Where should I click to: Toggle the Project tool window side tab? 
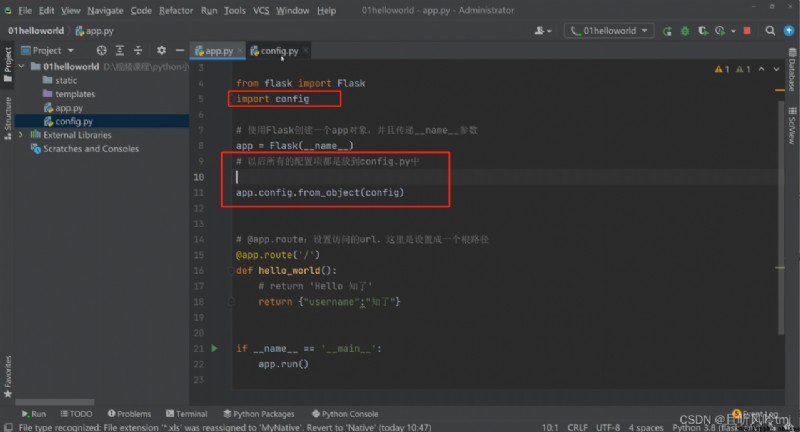point(8,64)
